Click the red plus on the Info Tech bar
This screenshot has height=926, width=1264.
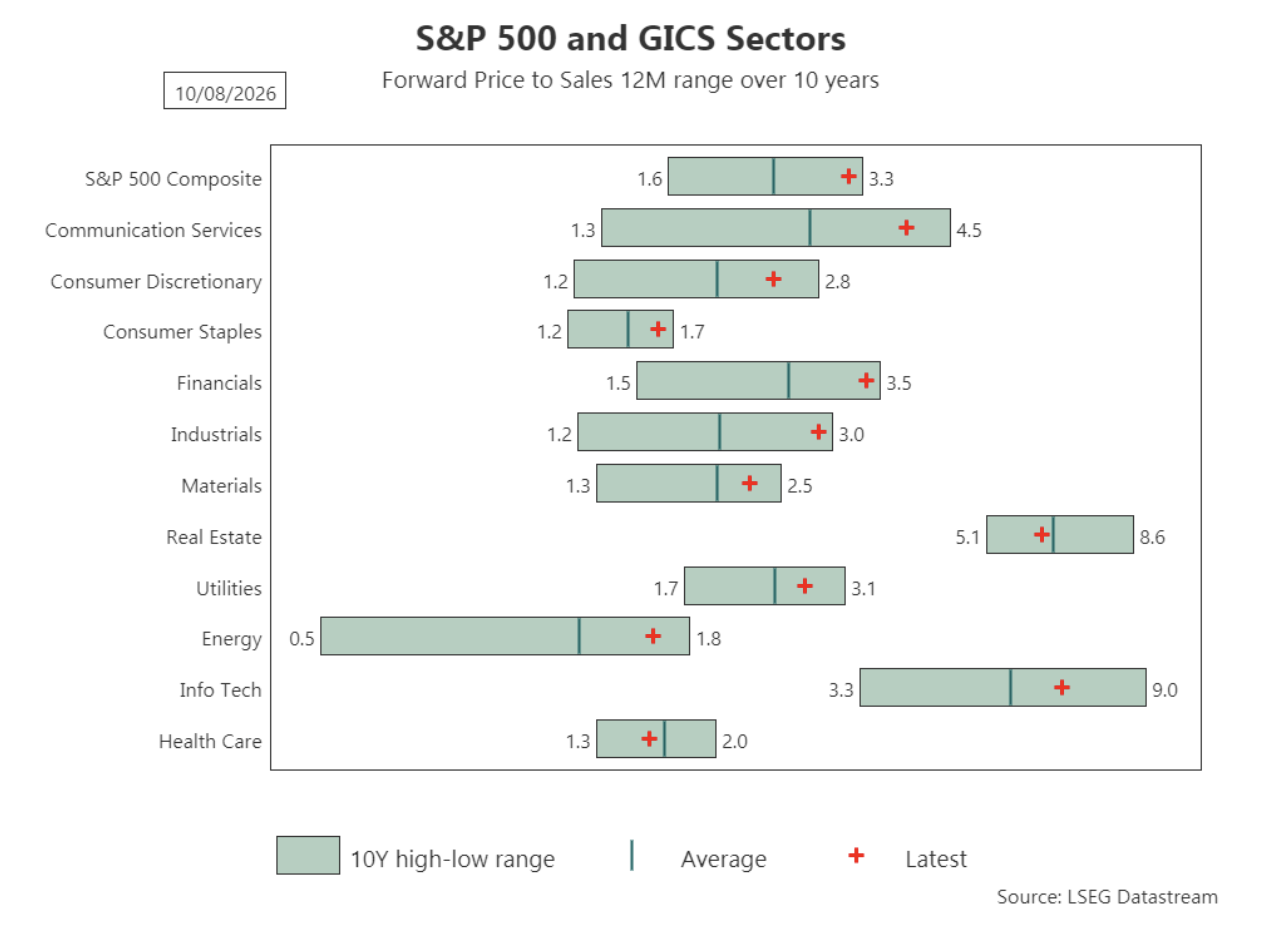[x=1062, y=687]
